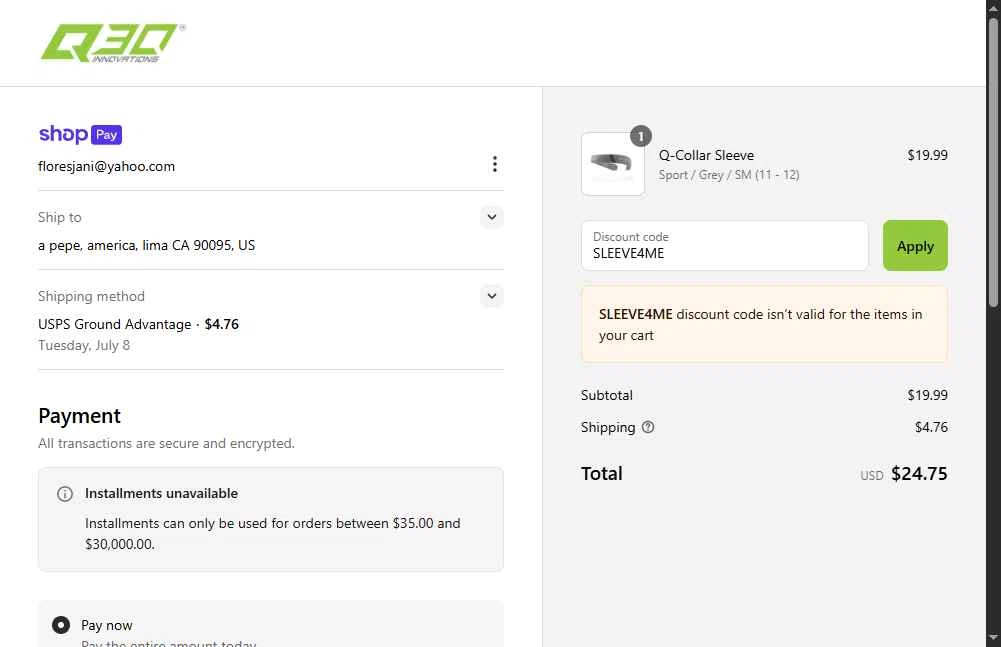The width and height of the screenshot is (1001, 647).
Task: Click the address 'a pepe, america, lima CA 90095, US'
Action: pyautogui.click(x=146, y=245)
